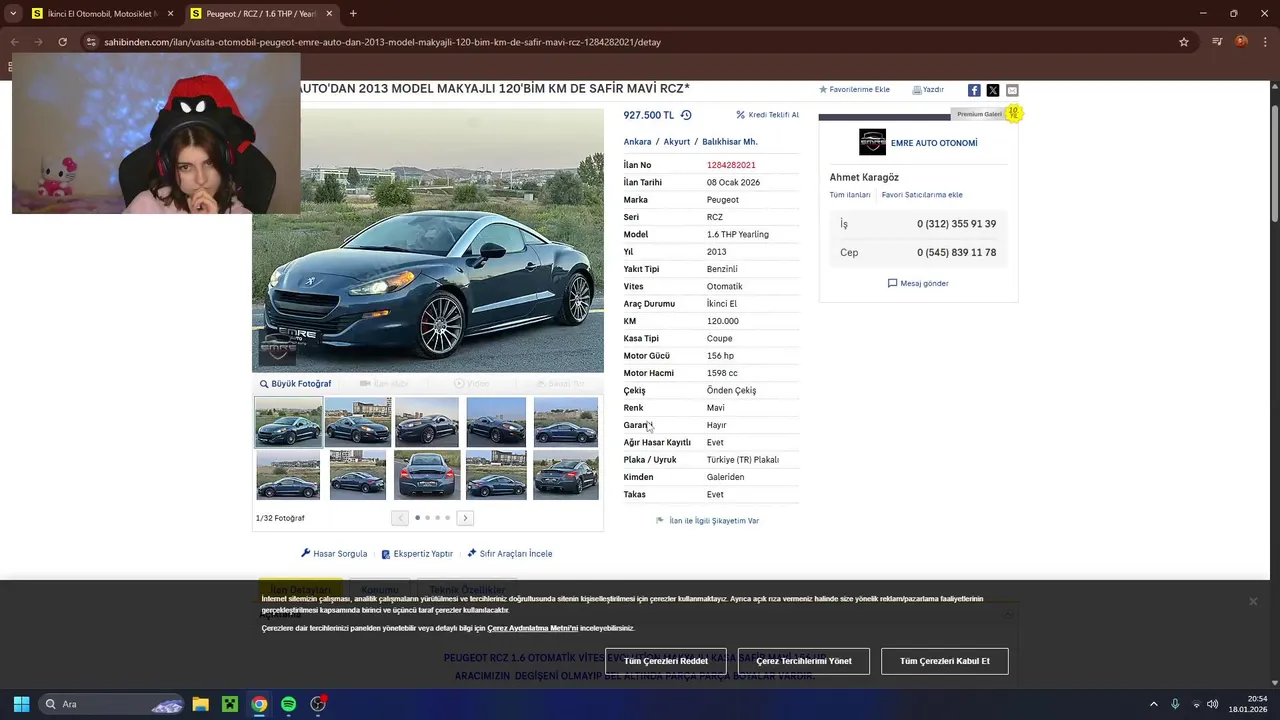Add listing via Favorilerime Ekle

coord(854,90)
